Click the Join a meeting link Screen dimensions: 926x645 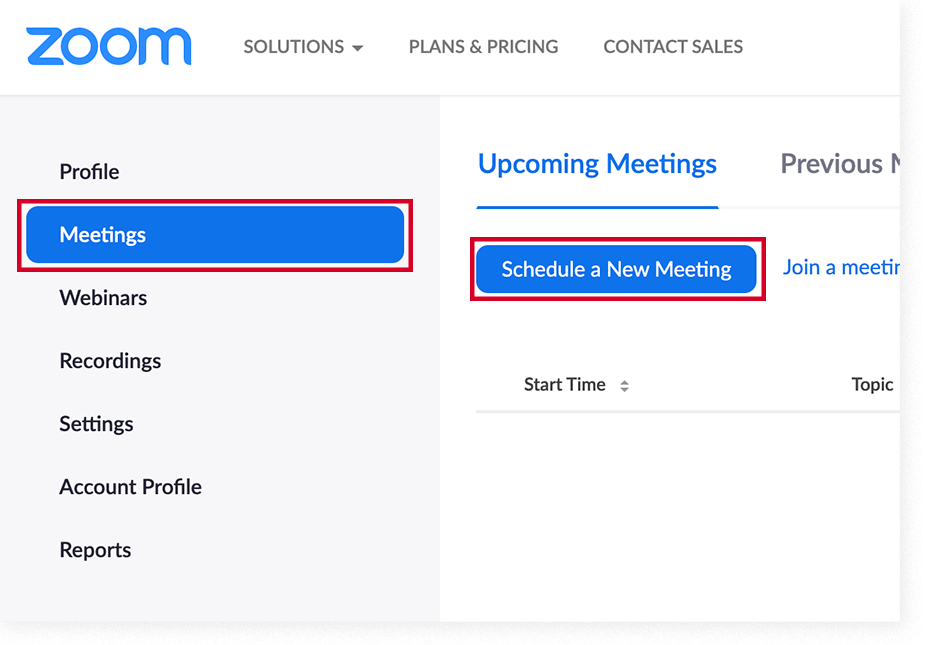coord(843,267)
